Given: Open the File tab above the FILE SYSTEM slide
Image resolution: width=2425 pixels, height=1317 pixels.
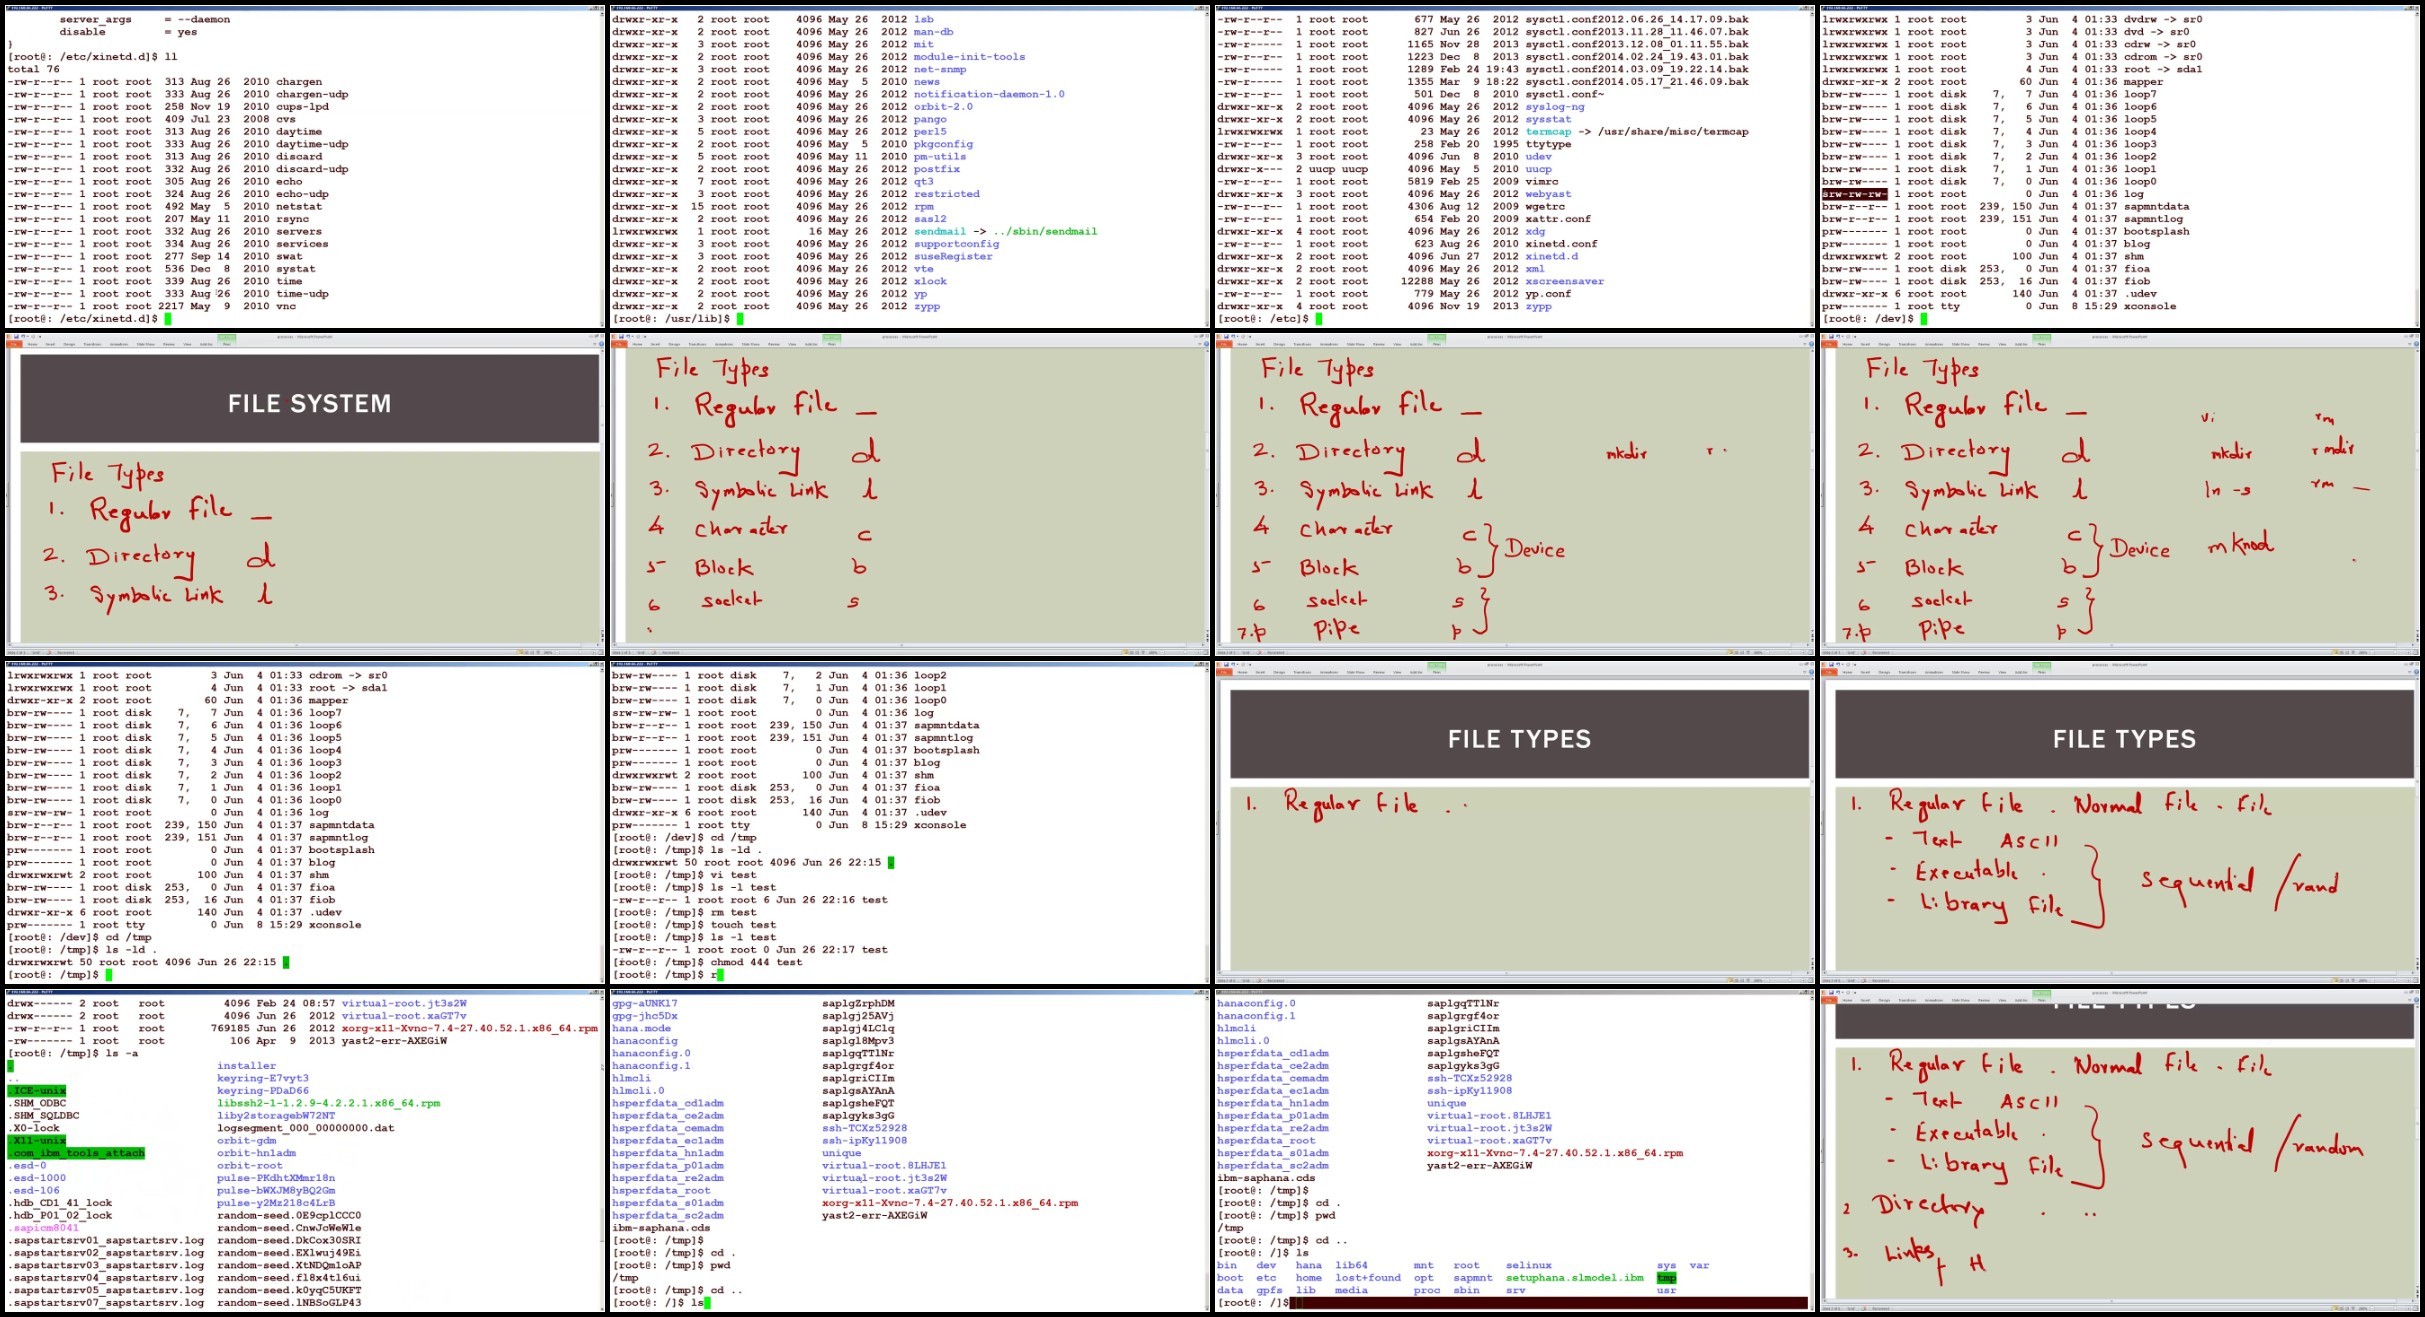Looking at the screenshot, I should [x=16, y=344].
